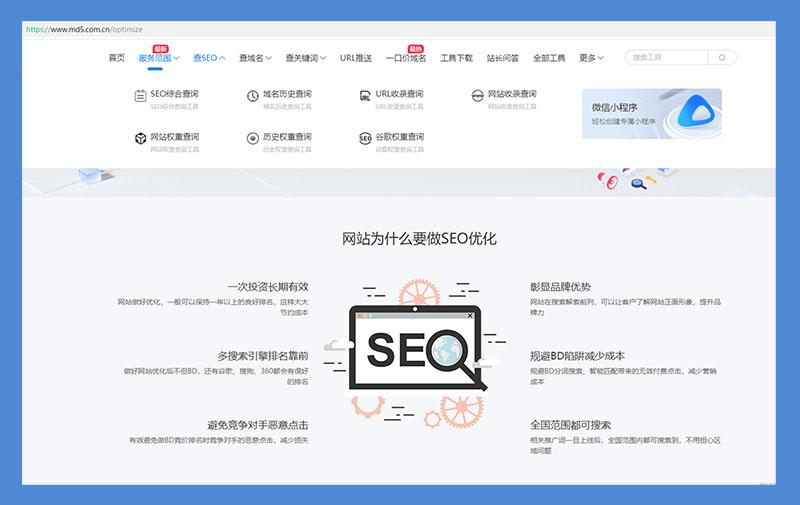Click the 域名历史查询 clock icon
The image size is (800, 505).
(x=253, y=96)
